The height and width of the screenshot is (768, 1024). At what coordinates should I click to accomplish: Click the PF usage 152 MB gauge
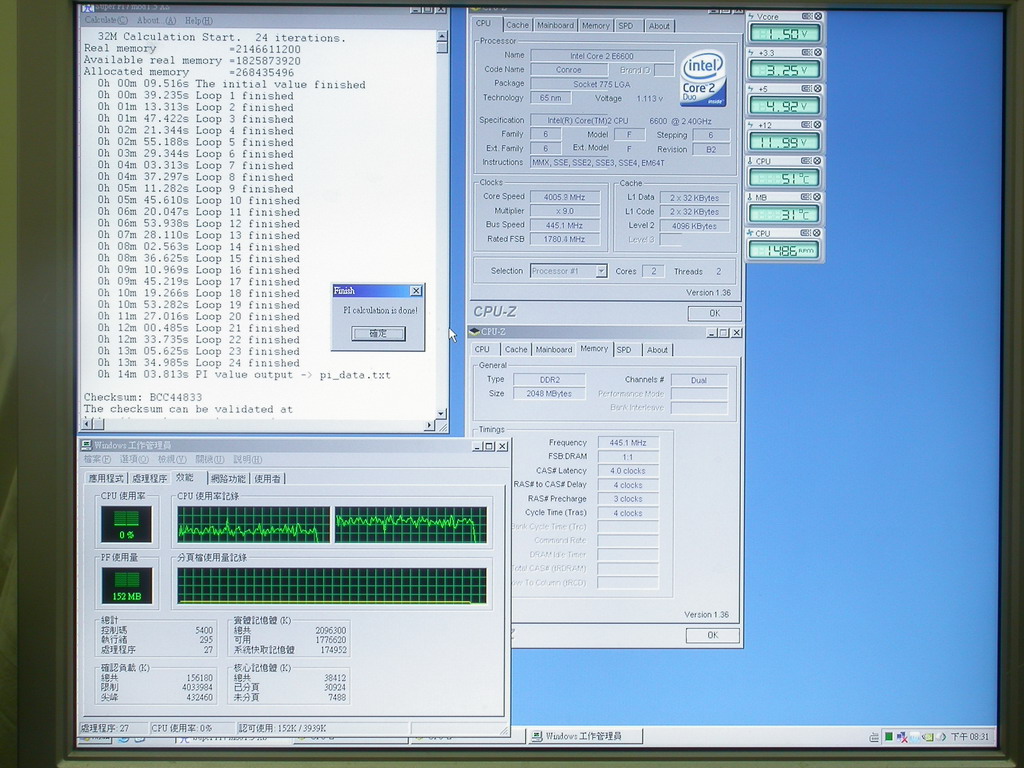[x=127, y=585]
